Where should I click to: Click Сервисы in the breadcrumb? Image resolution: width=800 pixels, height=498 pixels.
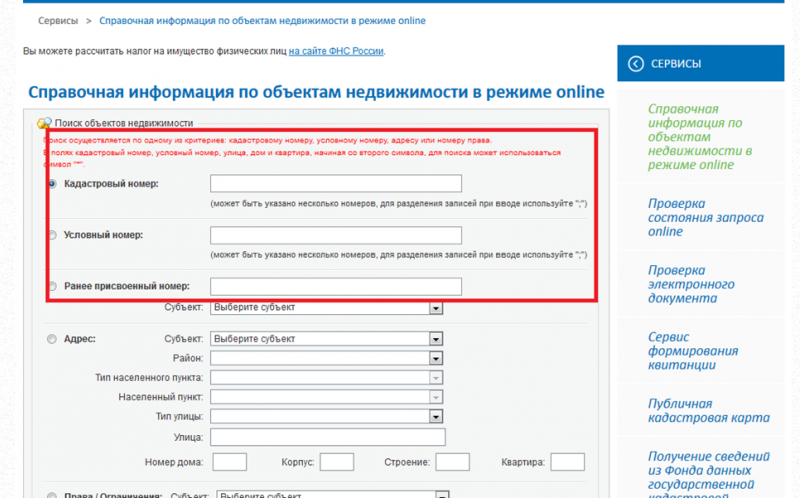[58, 21]
